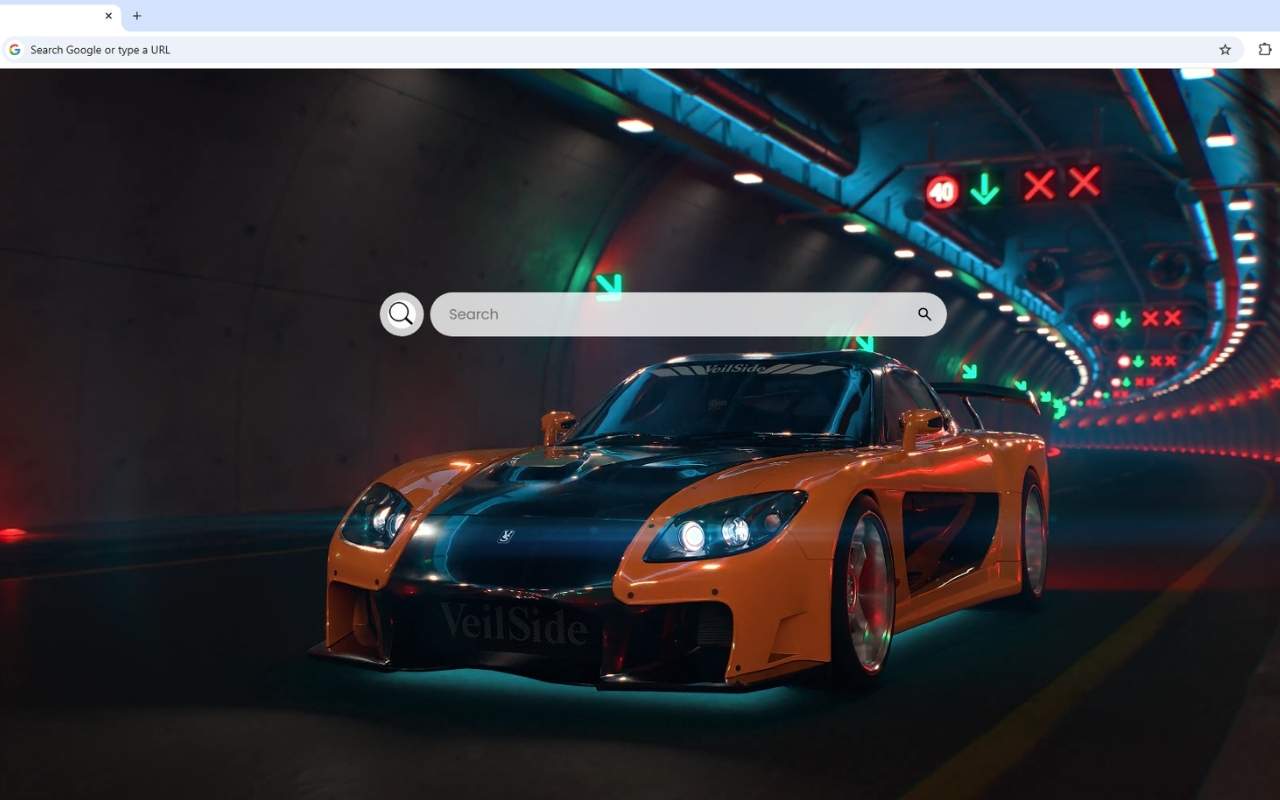
Task: Open a new tab with the plus button
Action: (x=137, y=16)
